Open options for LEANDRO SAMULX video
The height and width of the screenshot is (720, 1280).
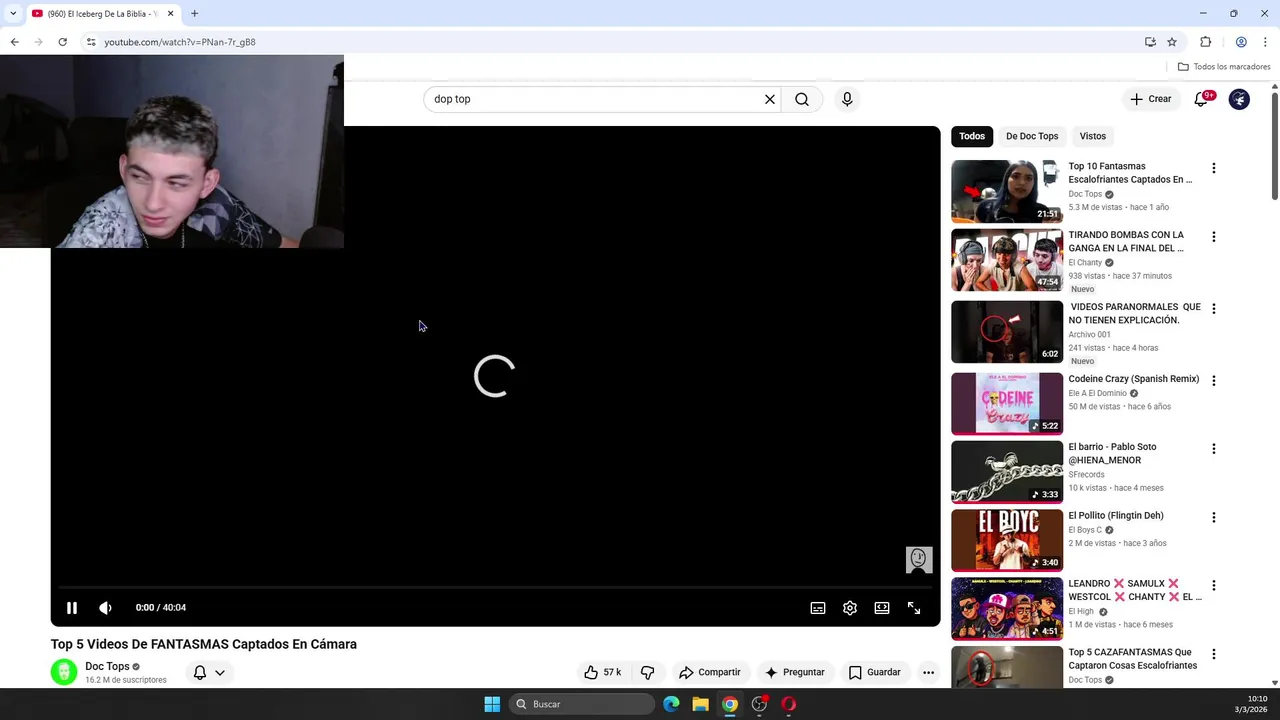1214,586
